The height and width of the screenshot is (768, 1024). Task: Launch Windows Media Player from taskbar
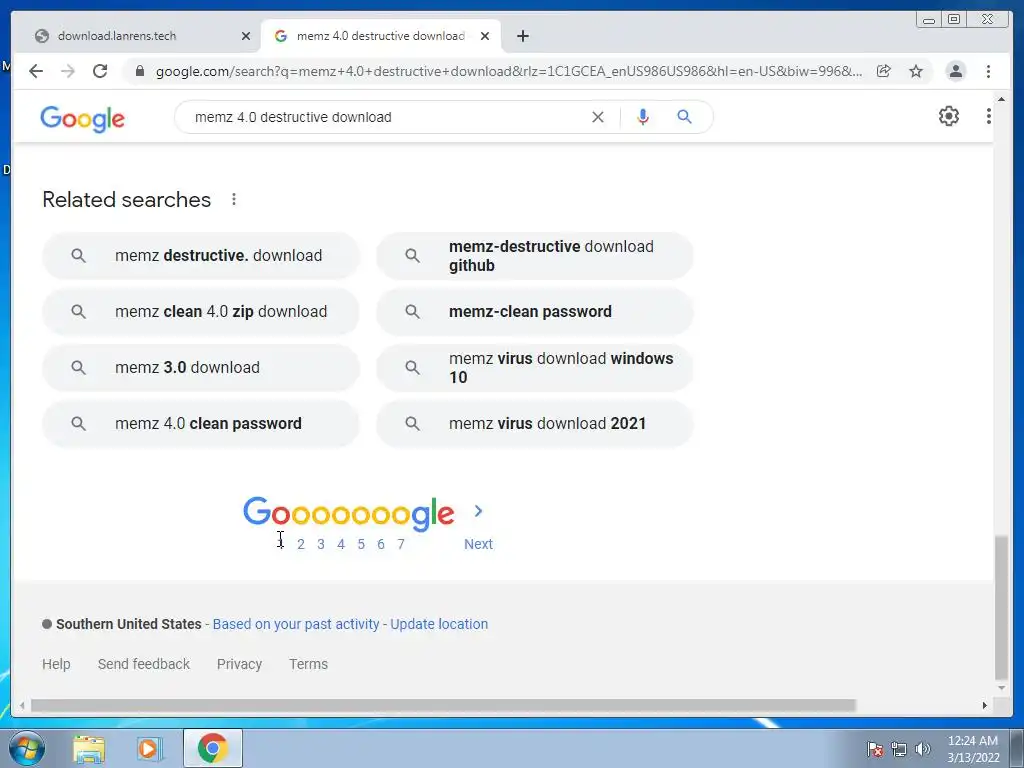point(149,748)
